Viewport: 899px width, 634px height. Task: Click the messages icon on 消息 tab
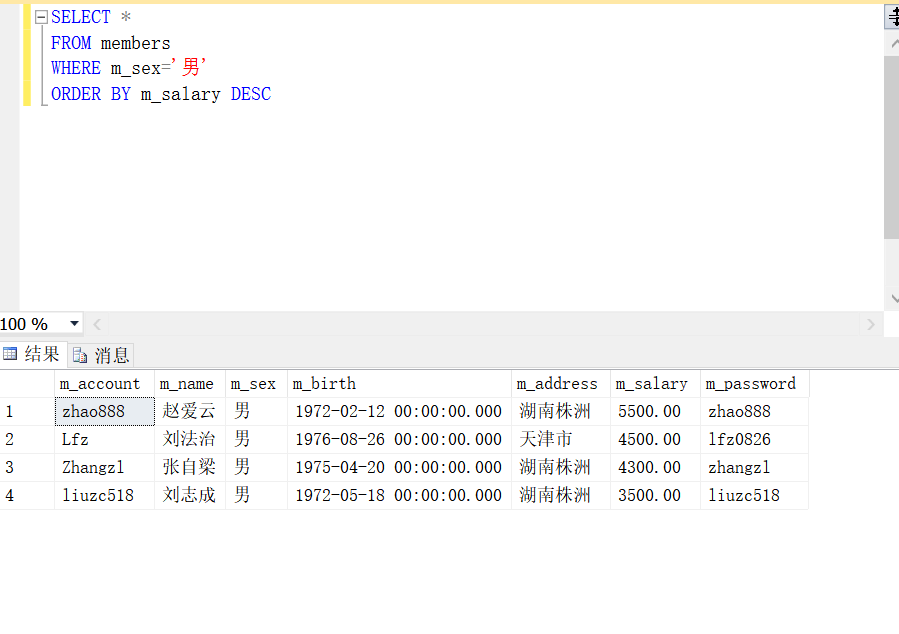click(x=80, y=355)
